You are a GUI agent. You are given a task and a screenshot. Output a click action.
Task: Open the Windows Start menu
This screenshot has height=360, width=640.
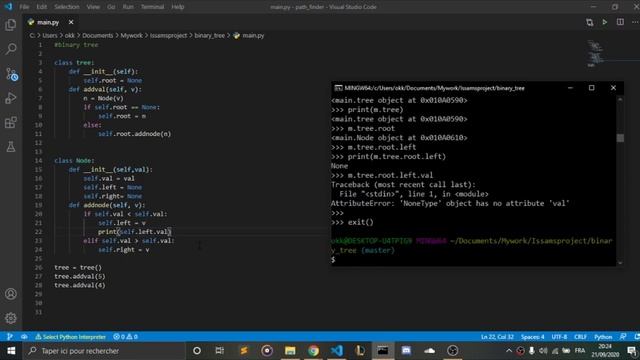11,351
